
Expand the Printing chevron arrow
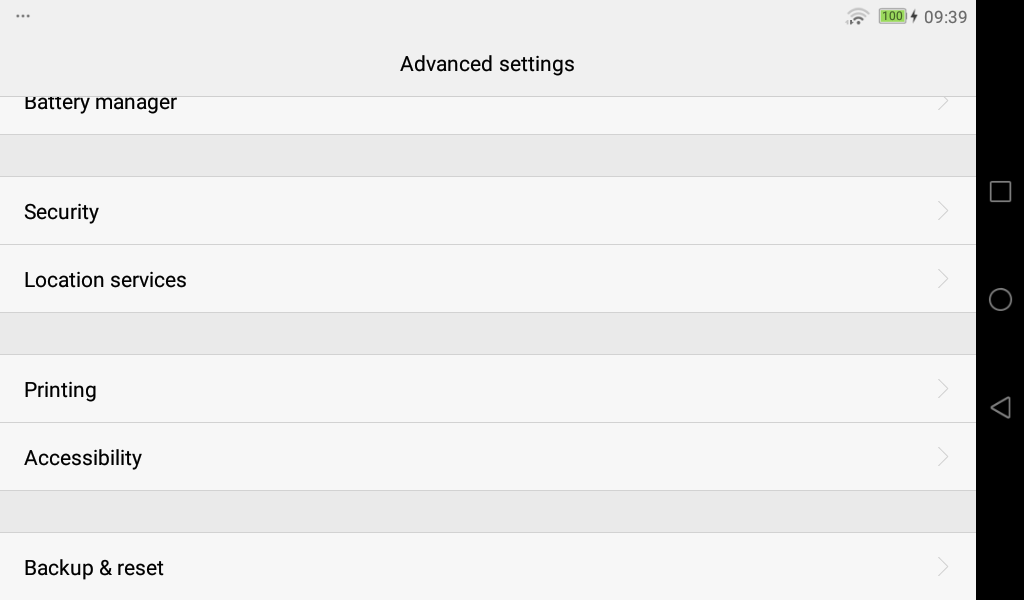click(x=943, y=389)
